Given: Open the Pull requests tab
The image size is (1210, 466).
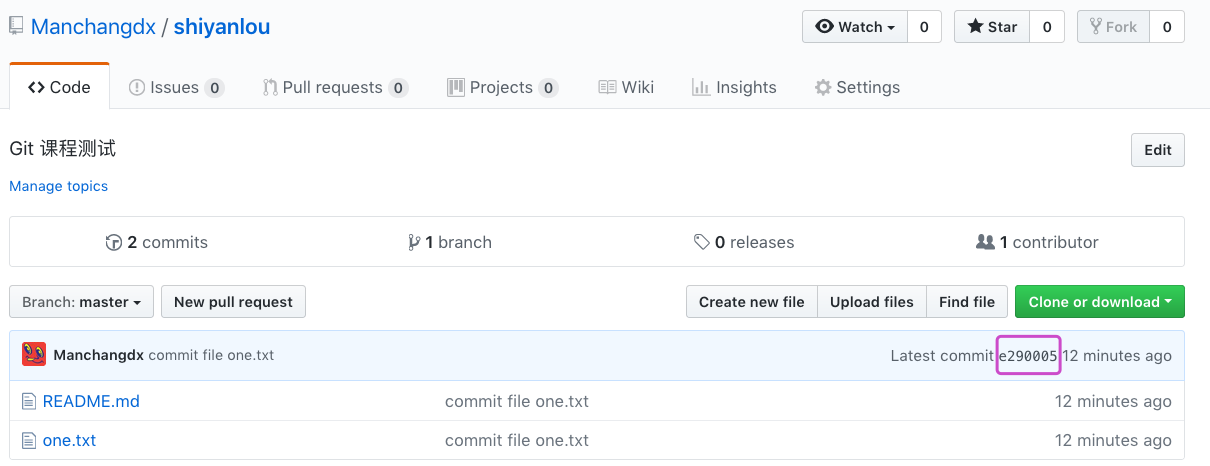Looking at the screenshot, I should point(334,88).
